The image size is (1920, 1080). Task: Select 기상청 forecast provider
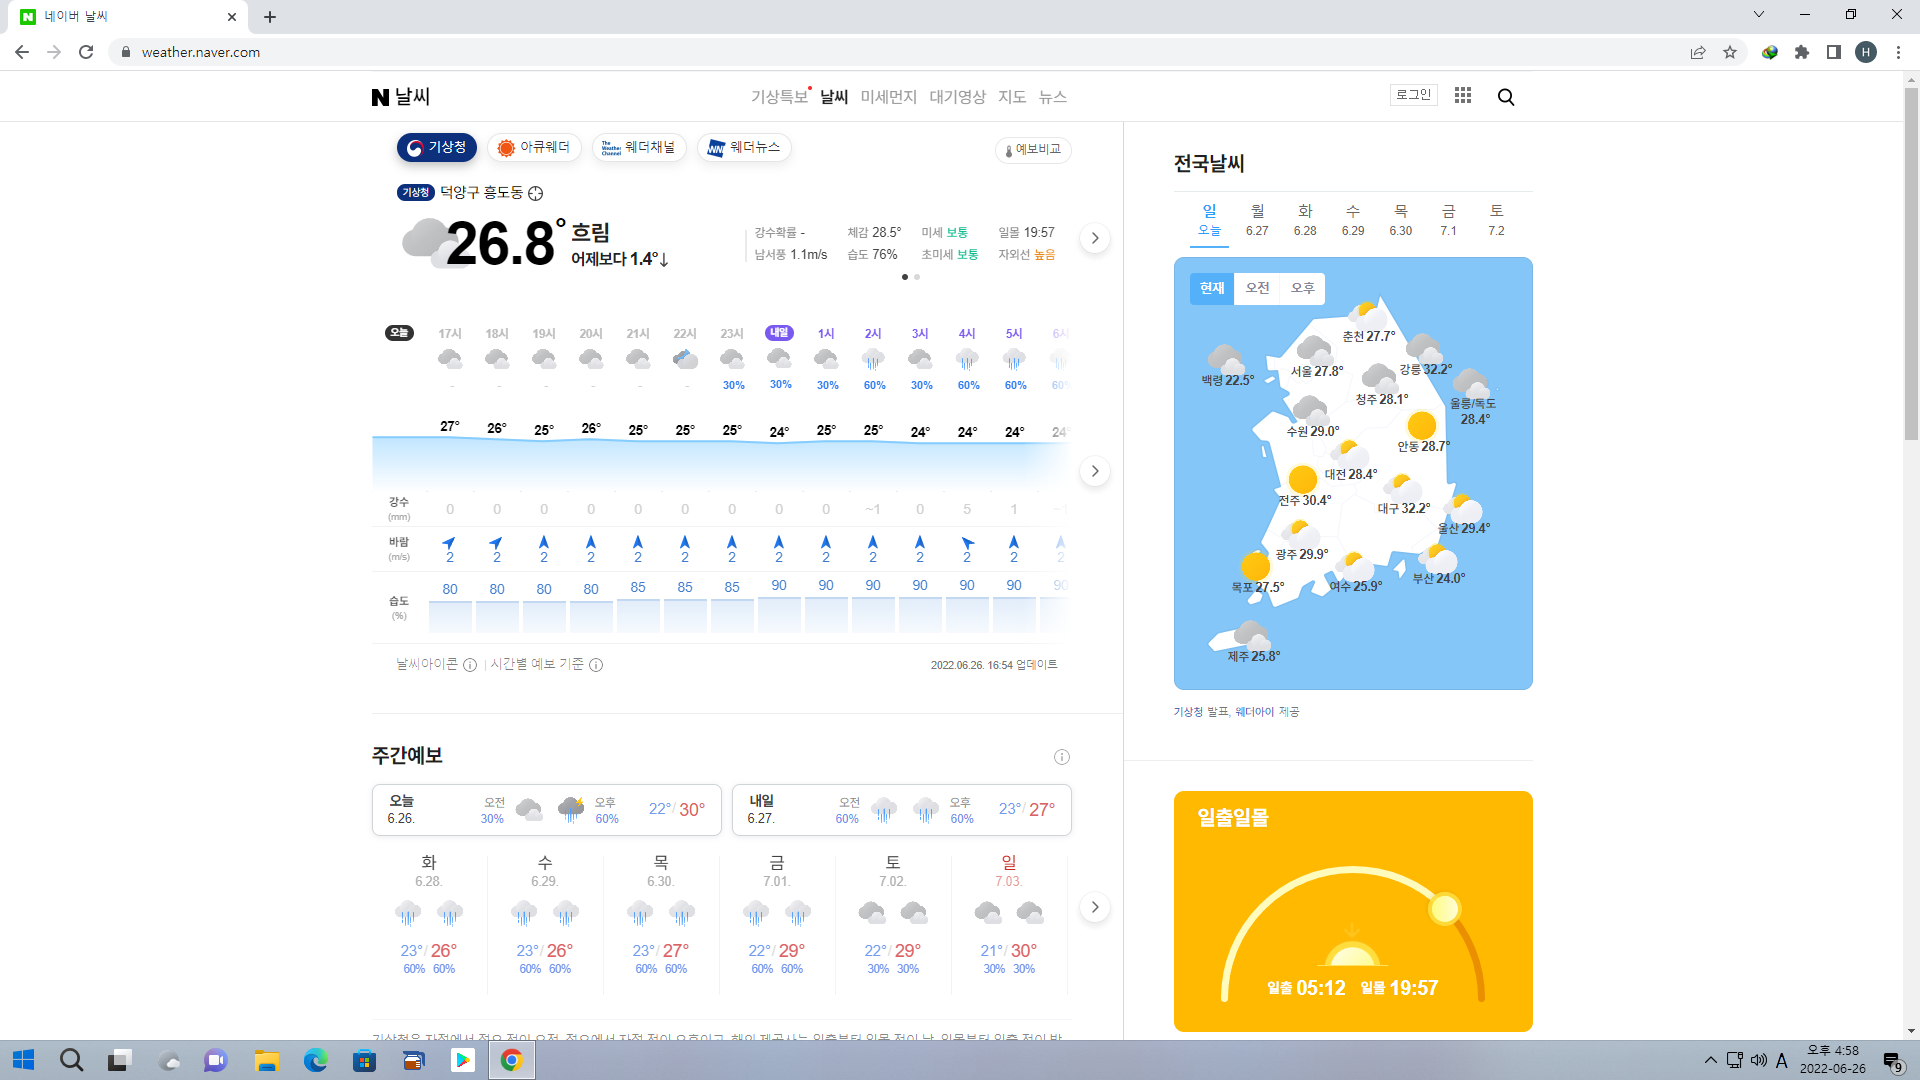[437, 148]
